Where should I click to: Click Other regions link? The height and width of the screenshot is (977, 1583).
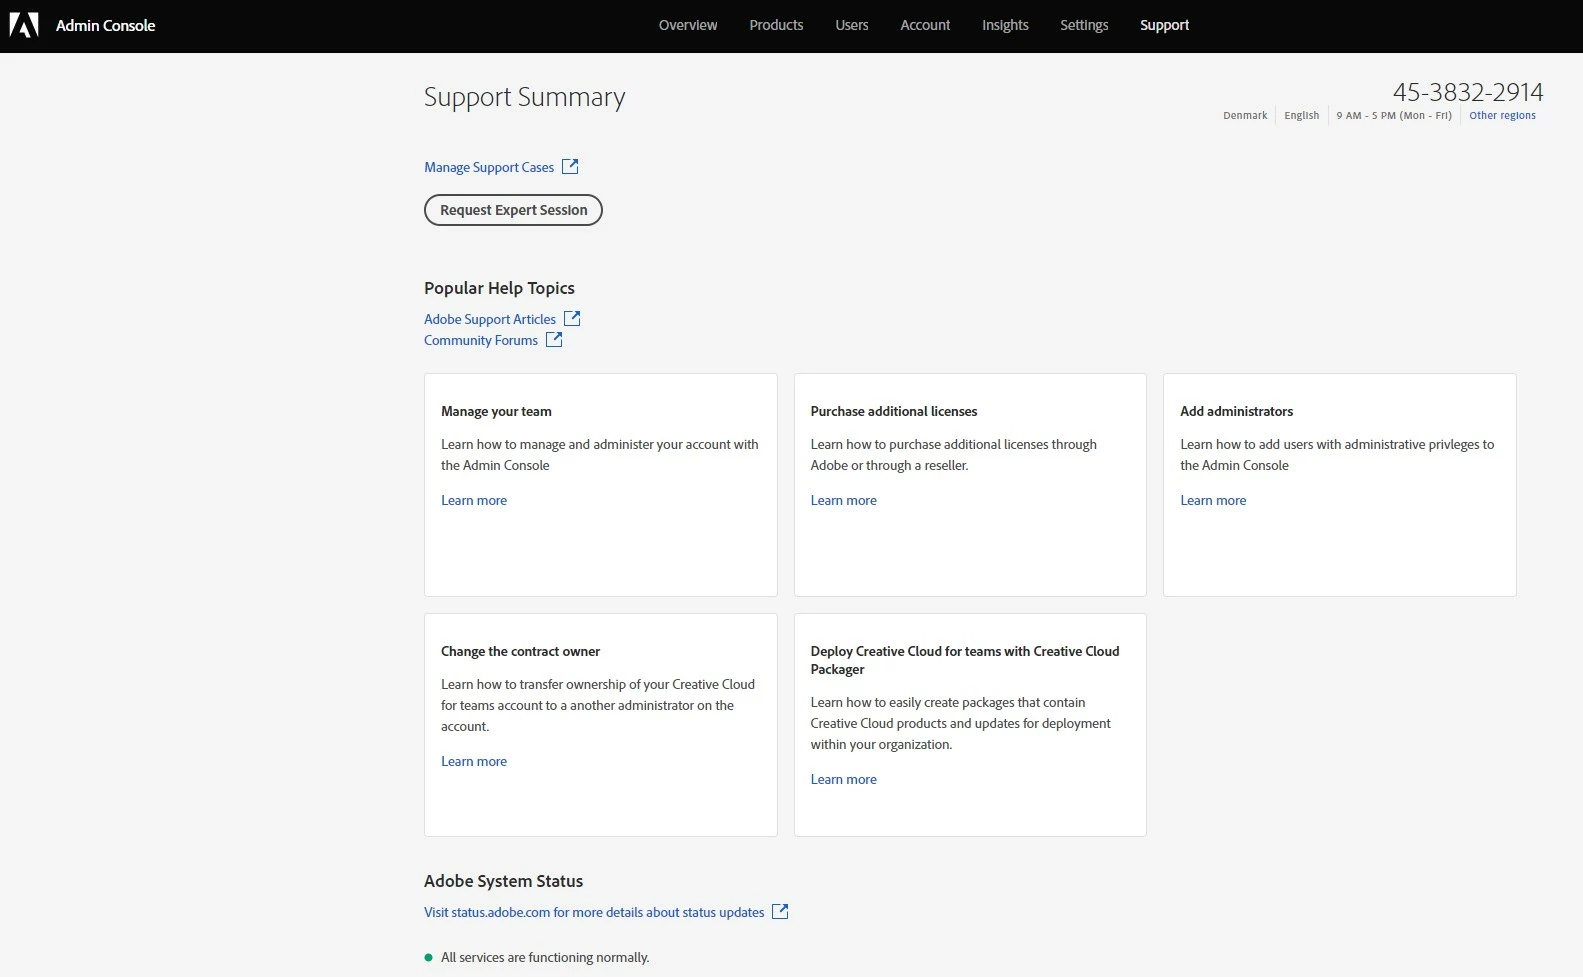[x=1502, y=115]
